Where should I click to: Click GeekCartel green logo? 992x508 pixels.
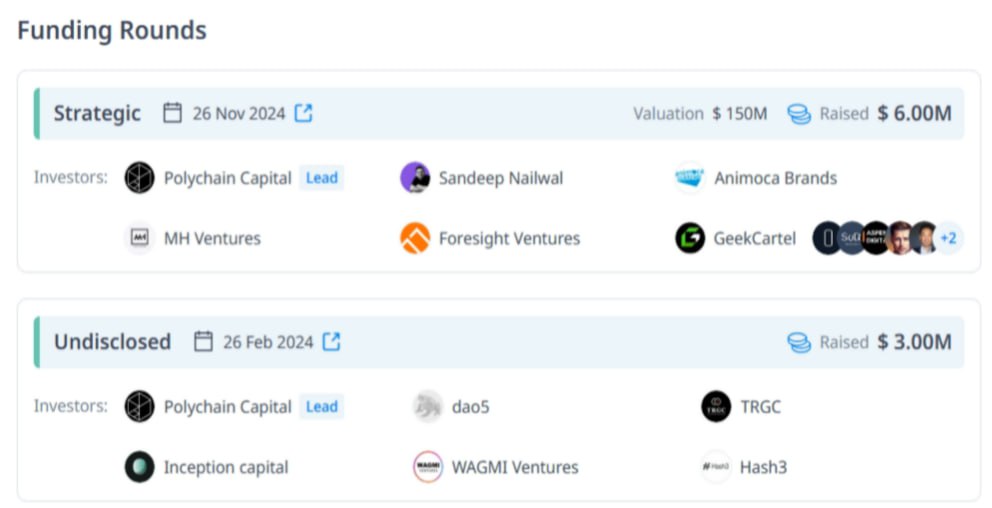click(x=690, y=238)
